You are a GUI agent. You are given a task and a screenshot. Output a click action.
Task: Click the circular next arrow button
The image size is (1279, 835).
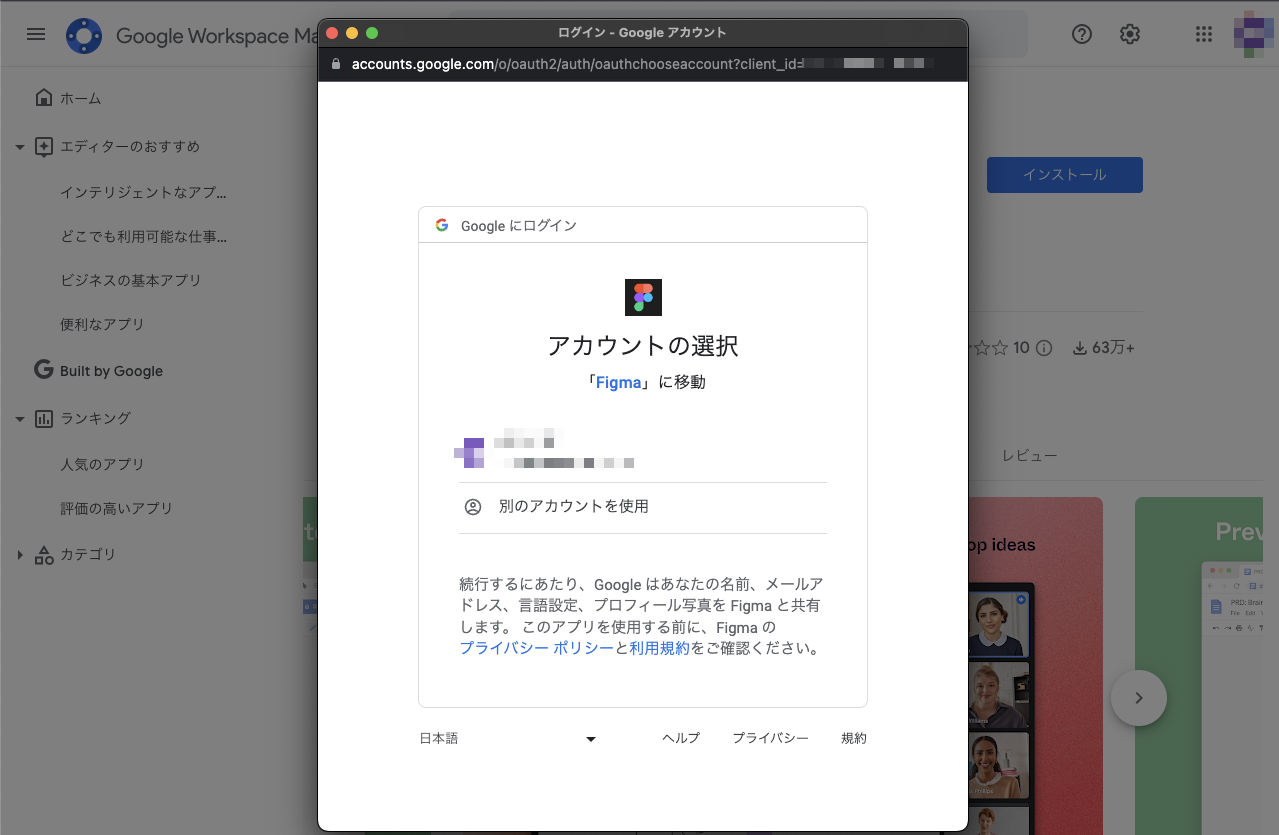[1138, 698]
